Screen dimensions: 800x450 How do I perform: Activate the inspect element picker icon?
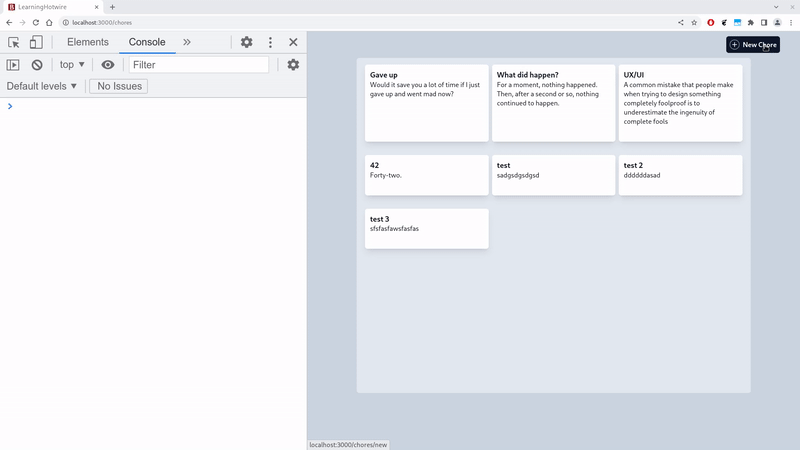14,42
